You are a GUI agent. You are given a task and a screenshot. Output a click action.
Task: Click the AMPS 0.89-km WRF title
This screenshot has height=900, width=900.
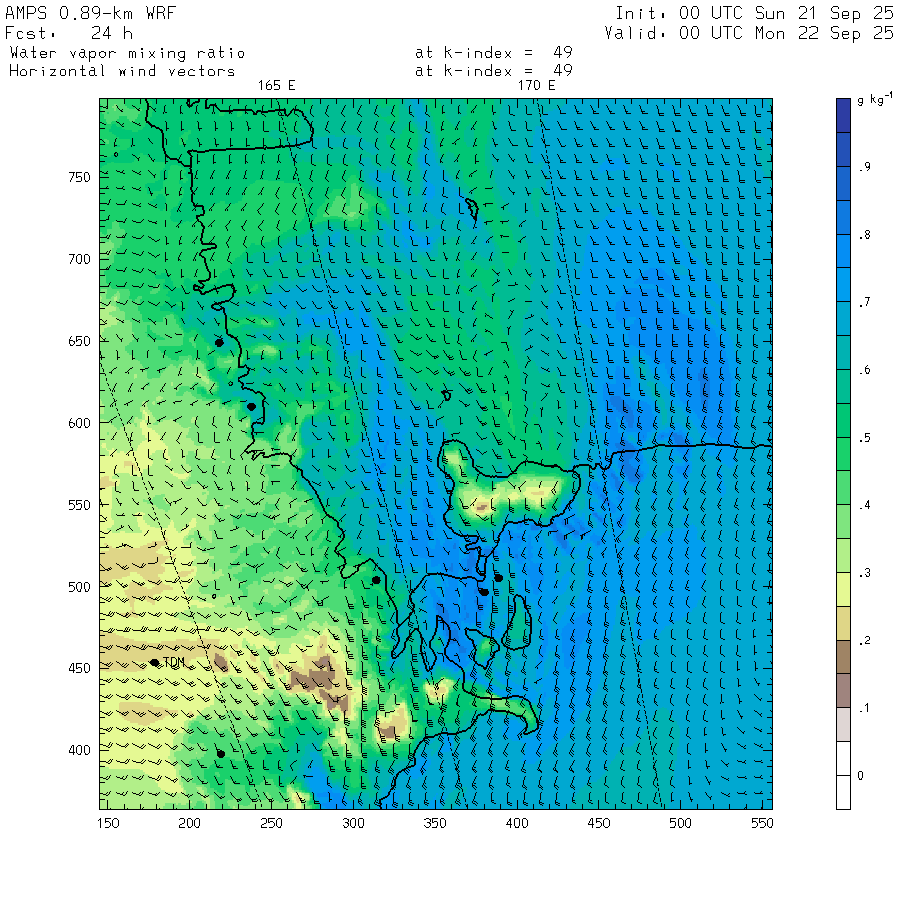[90, 13]
